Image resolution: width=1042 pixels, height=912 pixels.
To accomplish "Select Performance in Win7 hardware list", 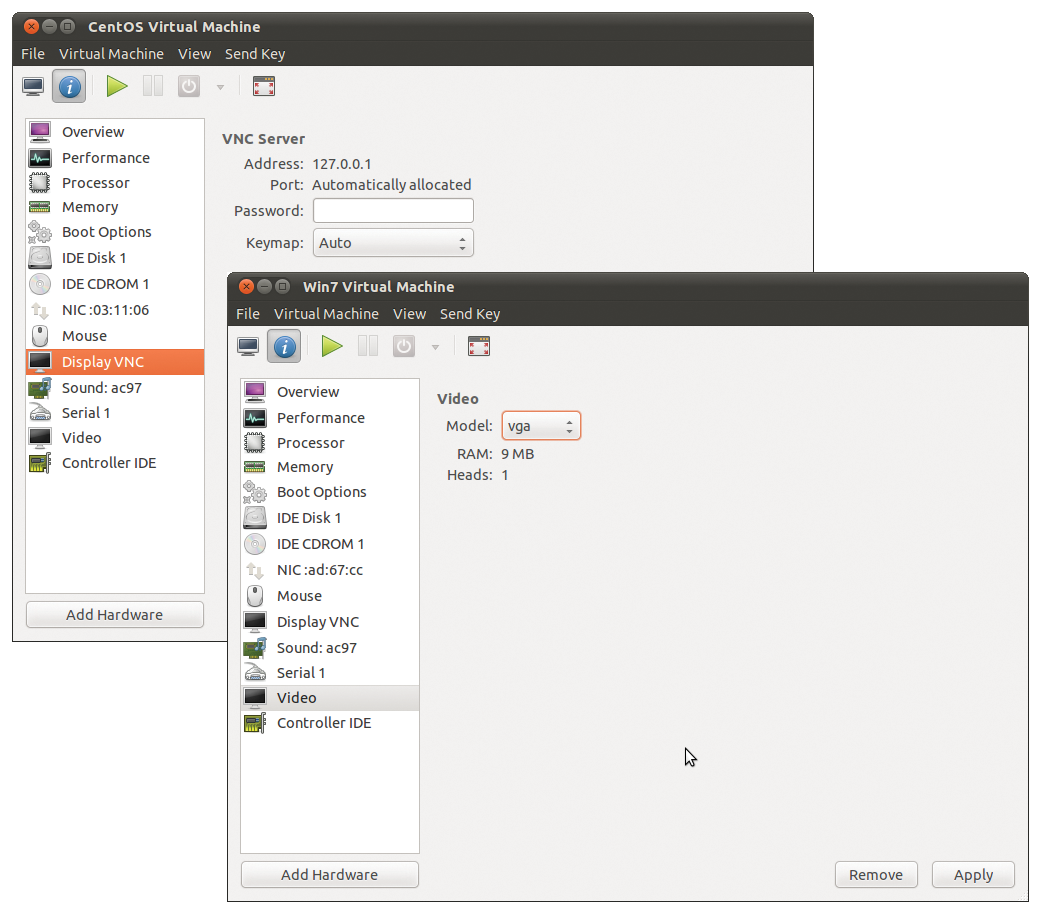I will tap(330, 417).
